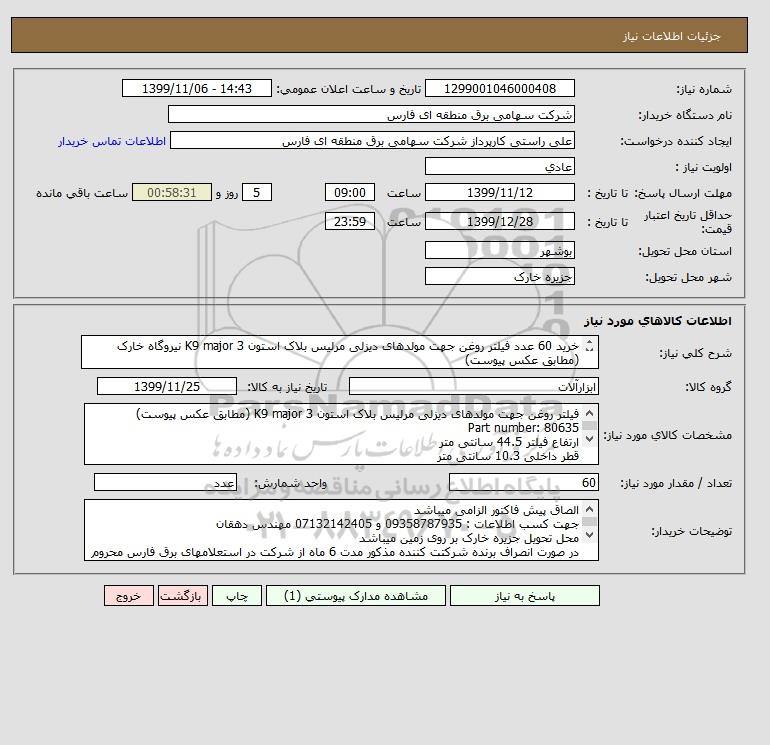Click the قطر داخلی 10.3 سانتی متر line

(508, 456)
